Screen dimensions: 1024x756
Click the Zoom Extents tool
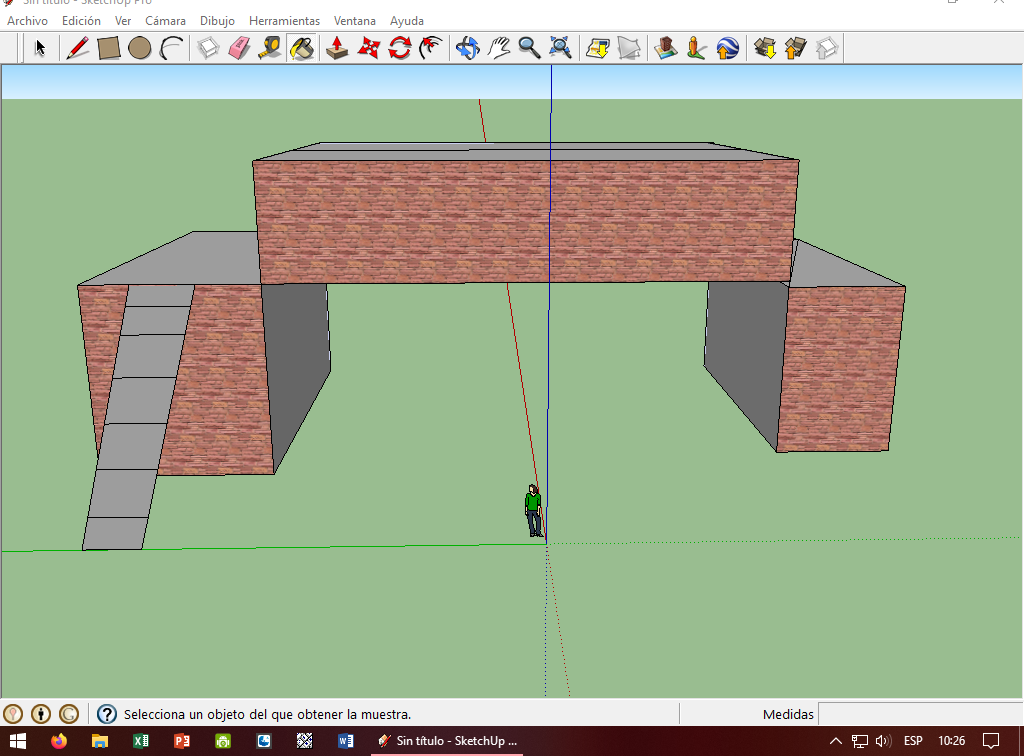click(x=560, y=48)
